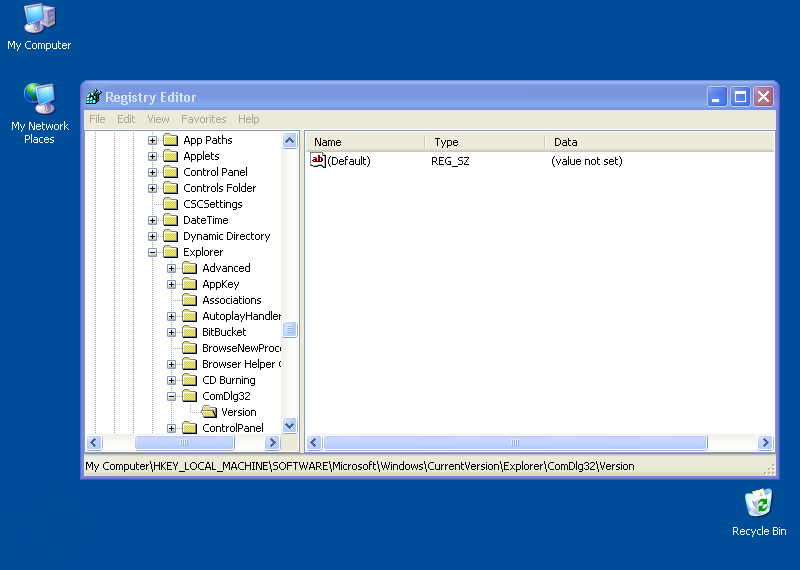The width and height of the screenshot is (800, 570).
Task: Open the View menu
Action: pyautogui.click(x=158, y=119)
